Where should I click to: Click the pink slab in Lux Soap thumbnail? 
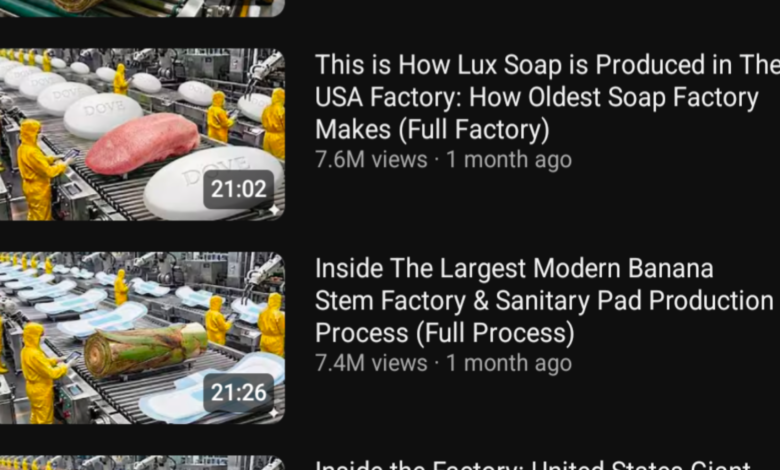click(143, 143)
